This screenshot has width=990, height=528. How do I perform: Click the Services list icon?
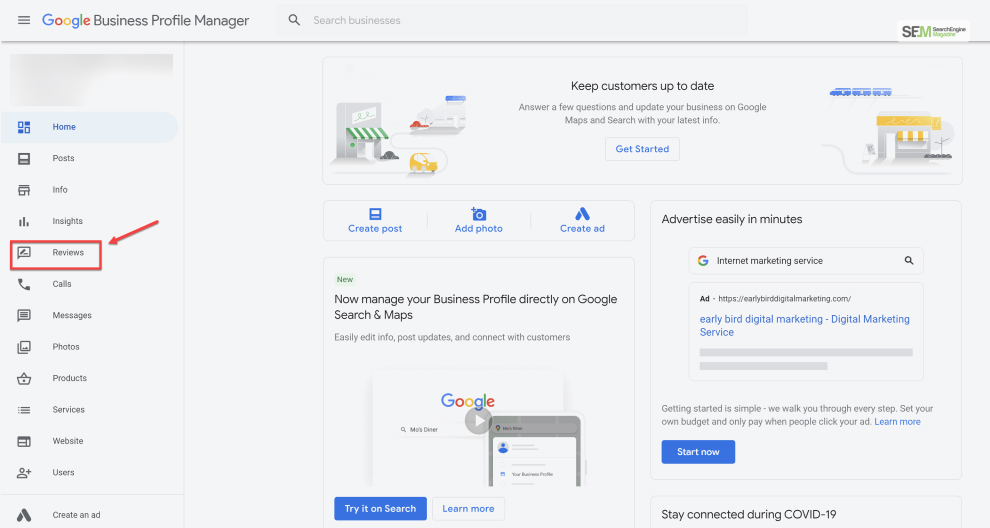24,410
